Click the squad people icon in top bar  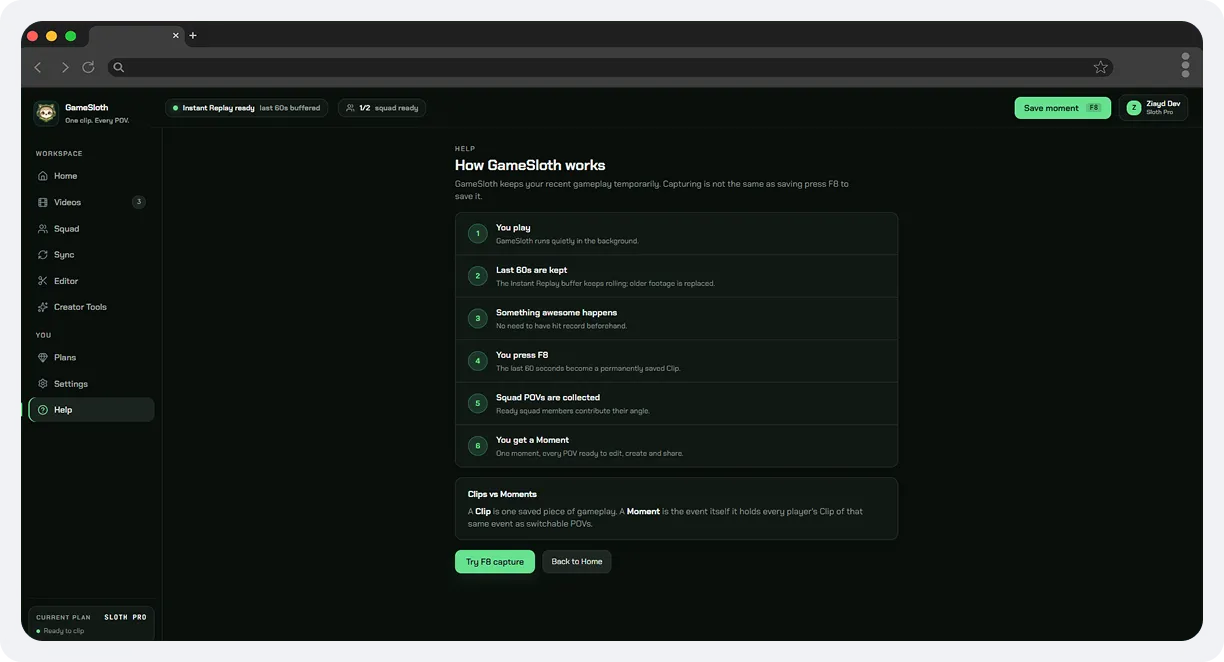pos(350,108)
